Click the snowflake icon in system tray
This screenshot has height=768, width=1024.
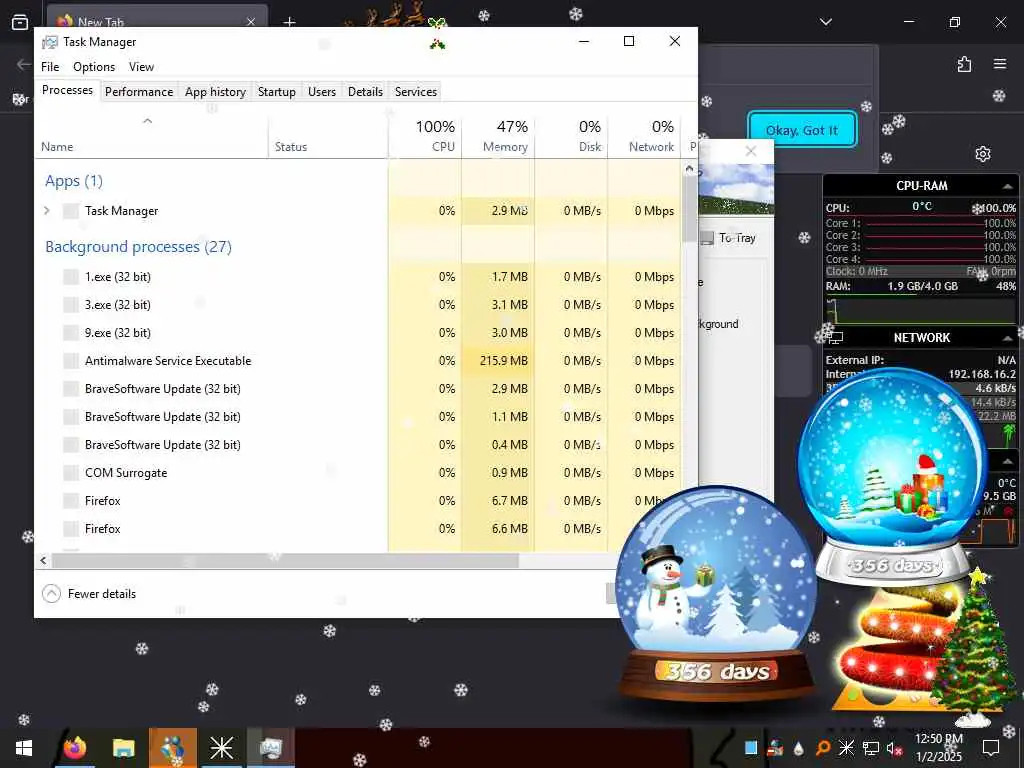pos(846,748)
